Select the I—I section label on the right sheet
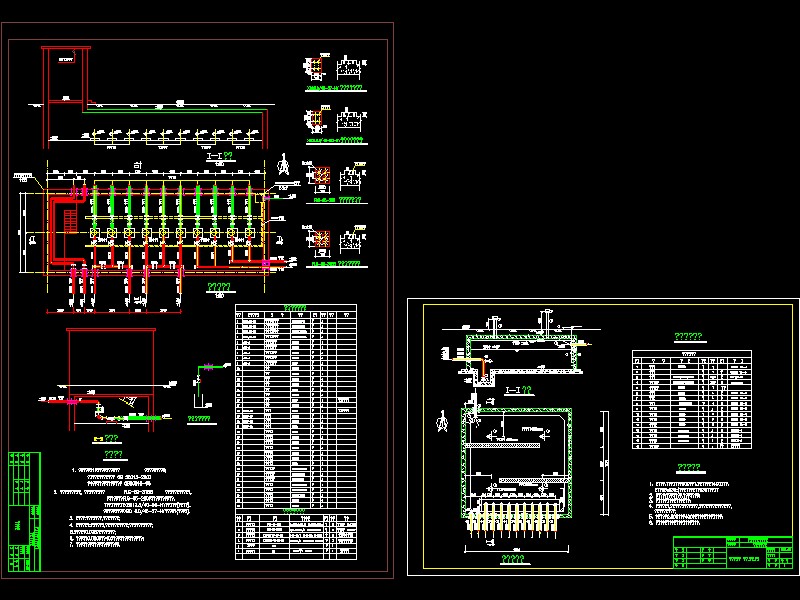Image resolution: width=800 pixels, height=600 pixels. (x=518, y=390)
